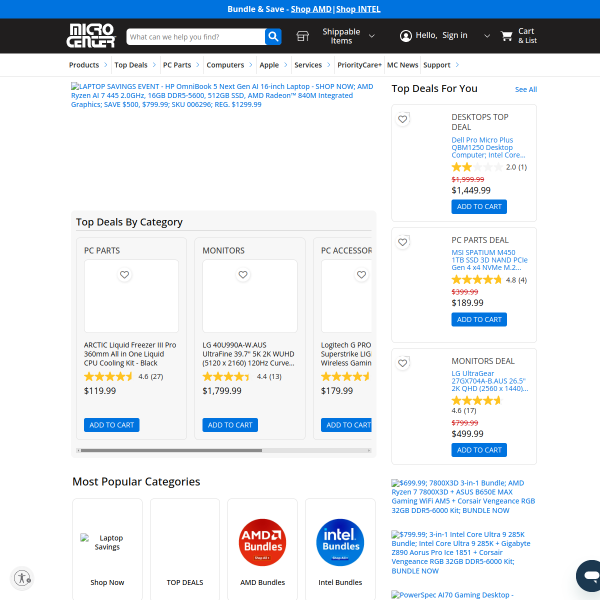600x600 pixels.
Task: Click the Shop AMD banner link
Action: tap(311, 9)
